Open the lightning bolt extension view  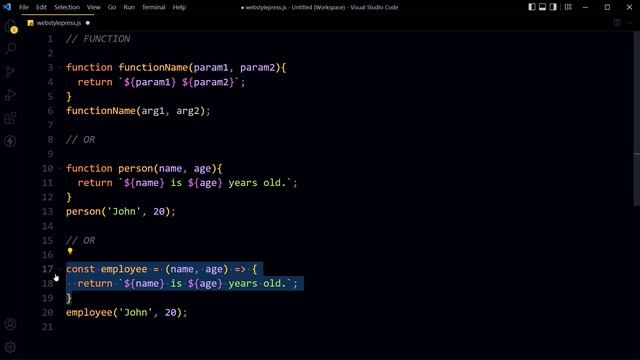pyautogui.click(x=10, y=141)
